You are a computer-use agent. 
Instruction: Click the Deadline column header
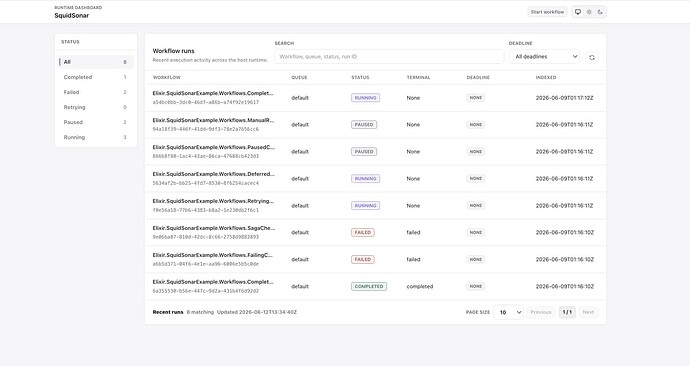pos(478,77)
